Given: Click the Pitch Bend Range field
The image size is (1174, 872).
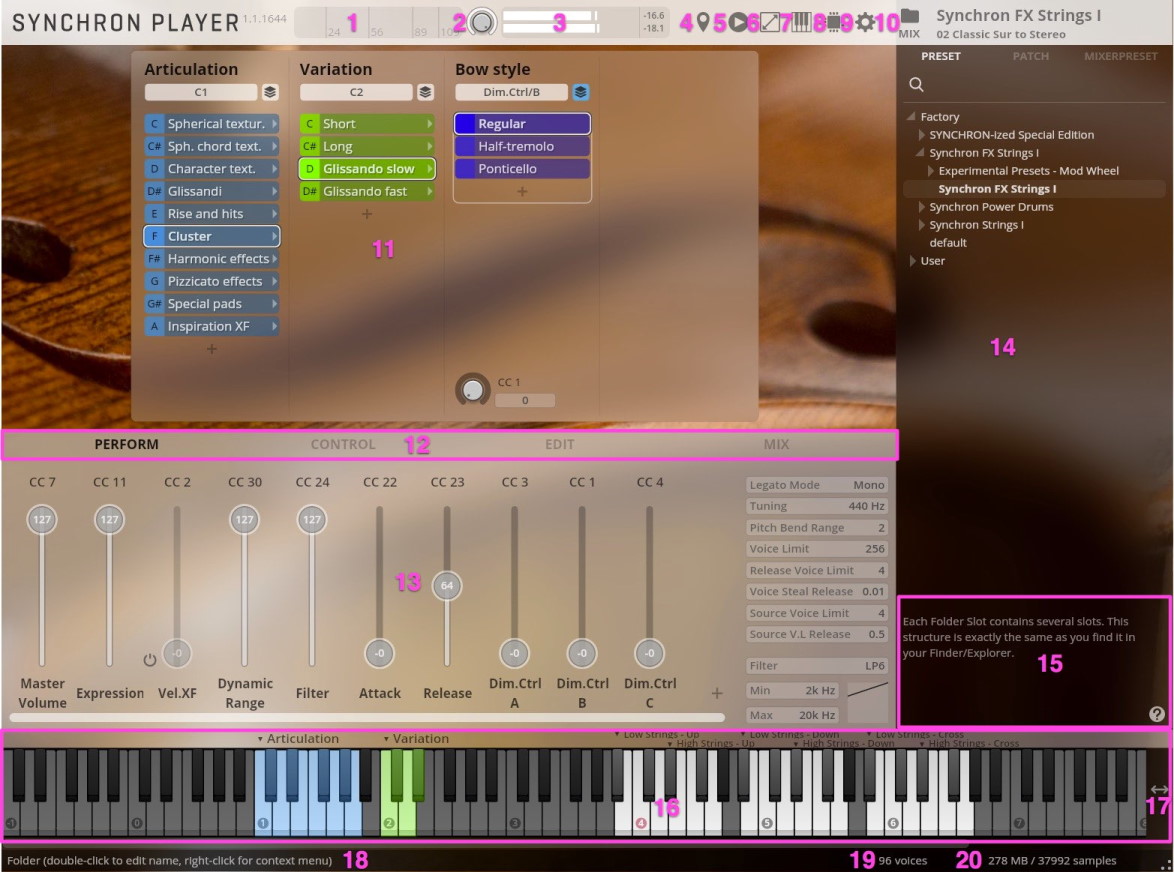Looking at the screenshot, I should 817,528.
